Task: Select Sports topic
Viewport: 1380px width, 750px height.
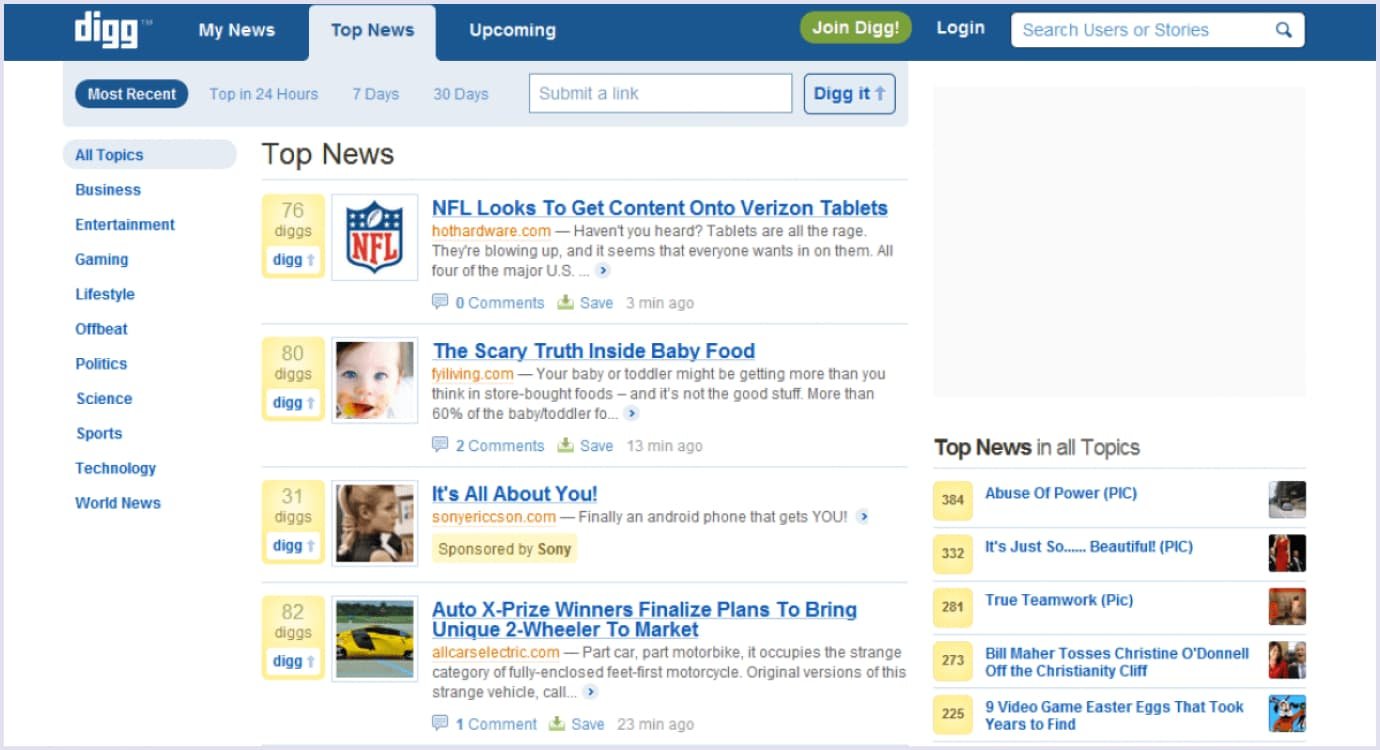Action: pyautogui.click(x=99, y=433)
